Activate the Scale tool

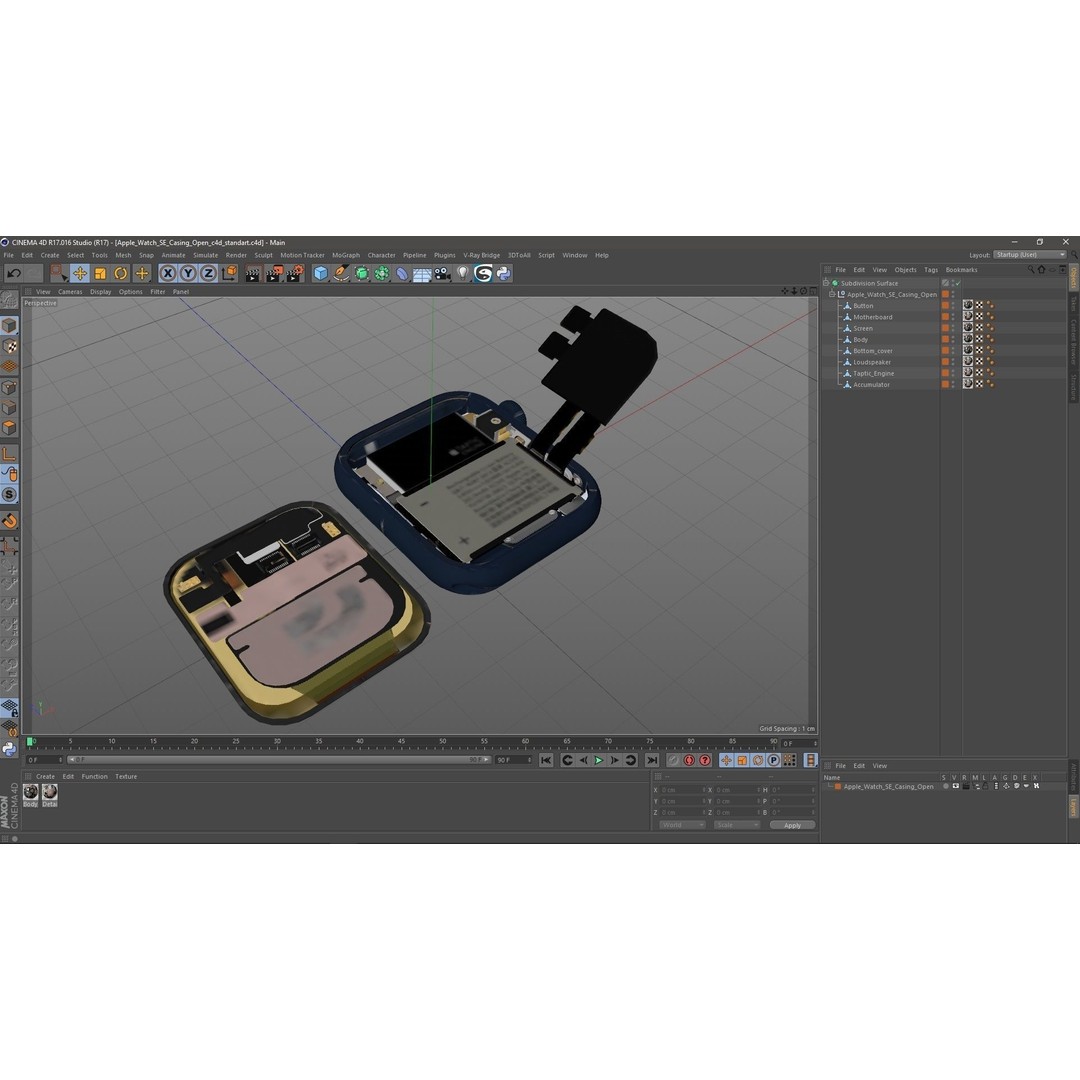coord(101,273)
